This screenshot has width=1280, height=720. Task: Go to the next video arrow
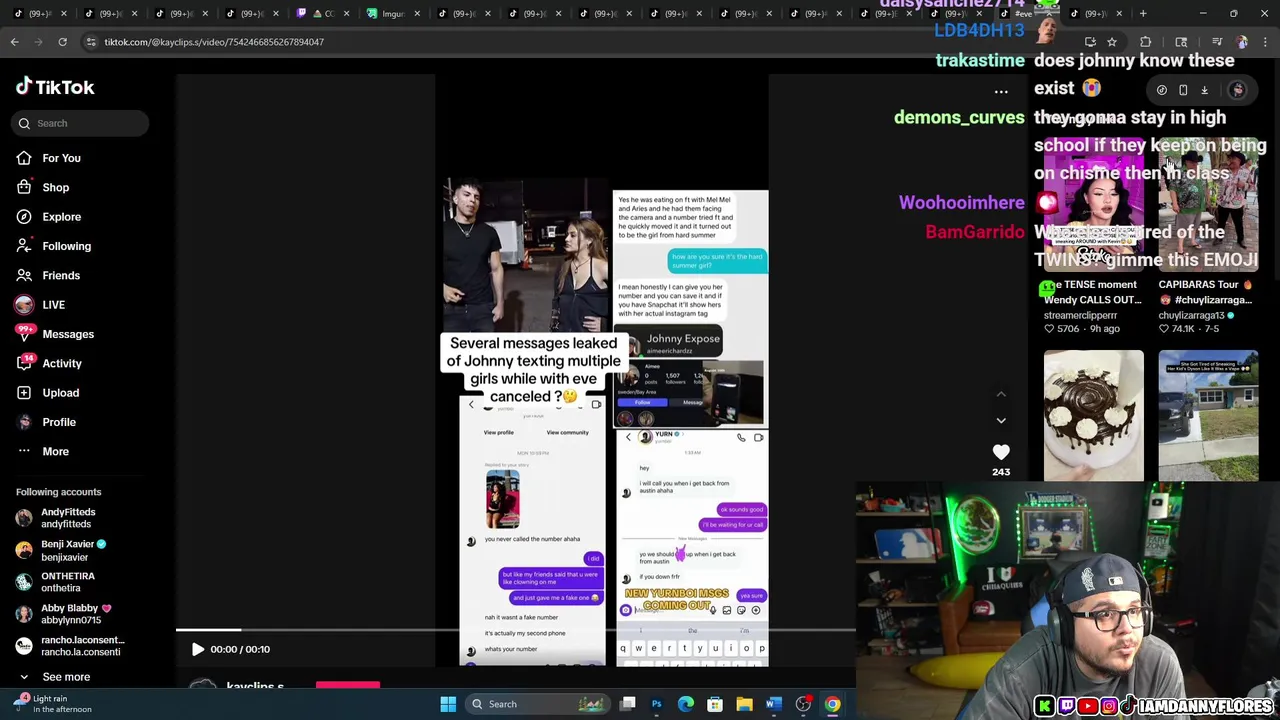[x=1001, y=420]
